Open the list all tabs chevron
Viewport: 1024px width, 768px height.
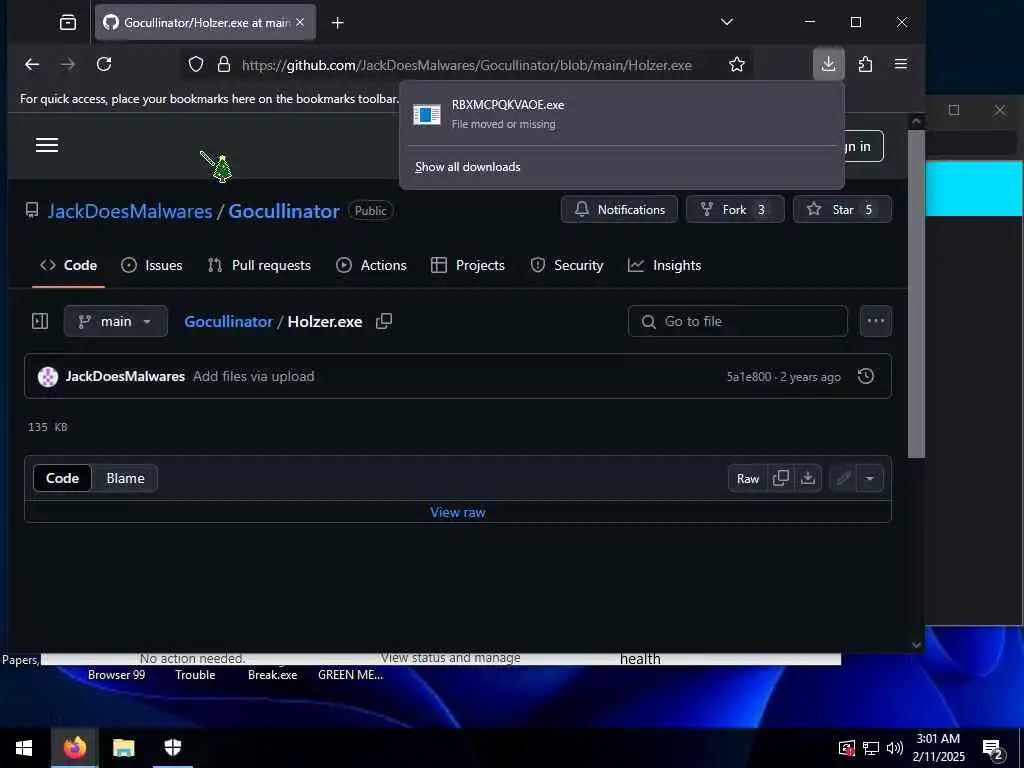[x=727, y=22]
